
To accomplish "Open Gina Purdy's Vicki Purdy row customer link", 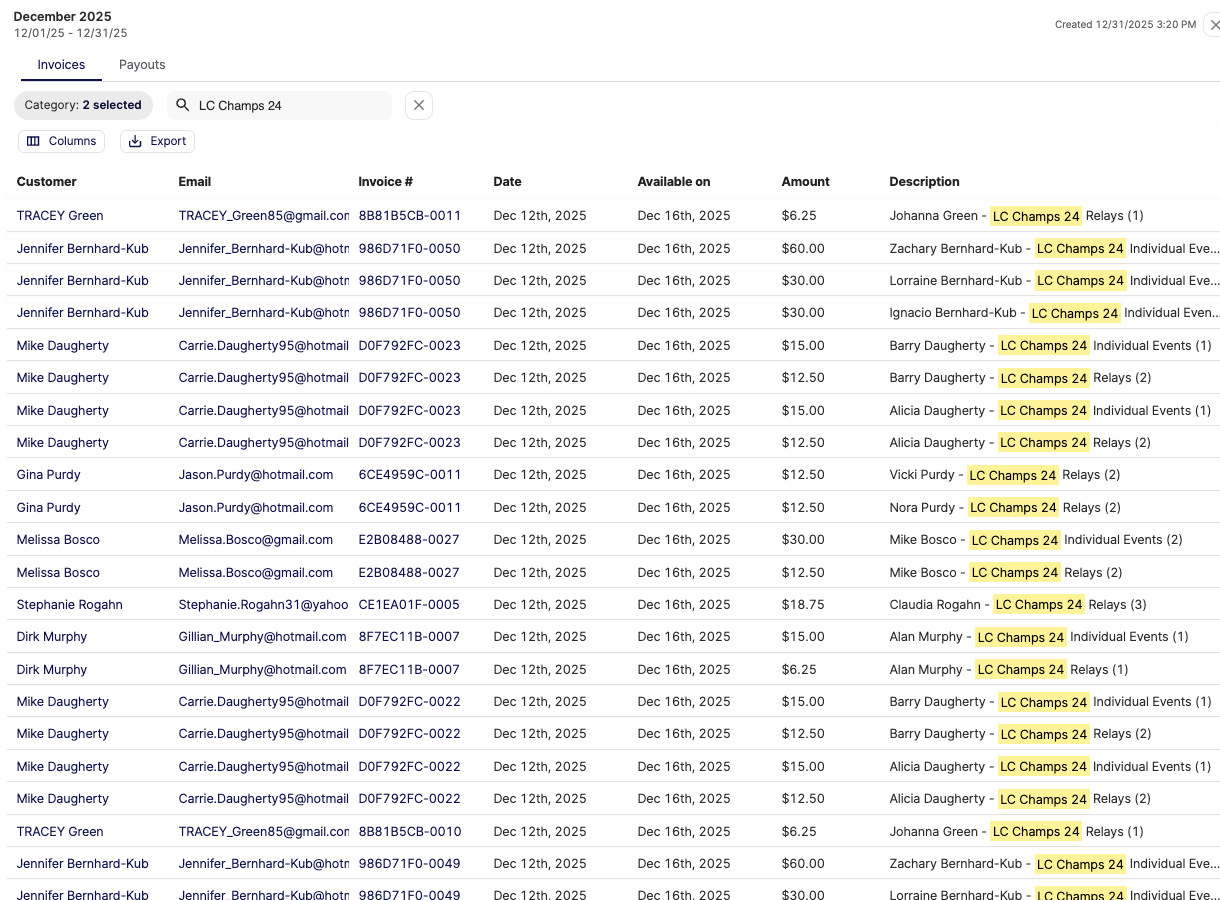I will (x=49, y=475).
